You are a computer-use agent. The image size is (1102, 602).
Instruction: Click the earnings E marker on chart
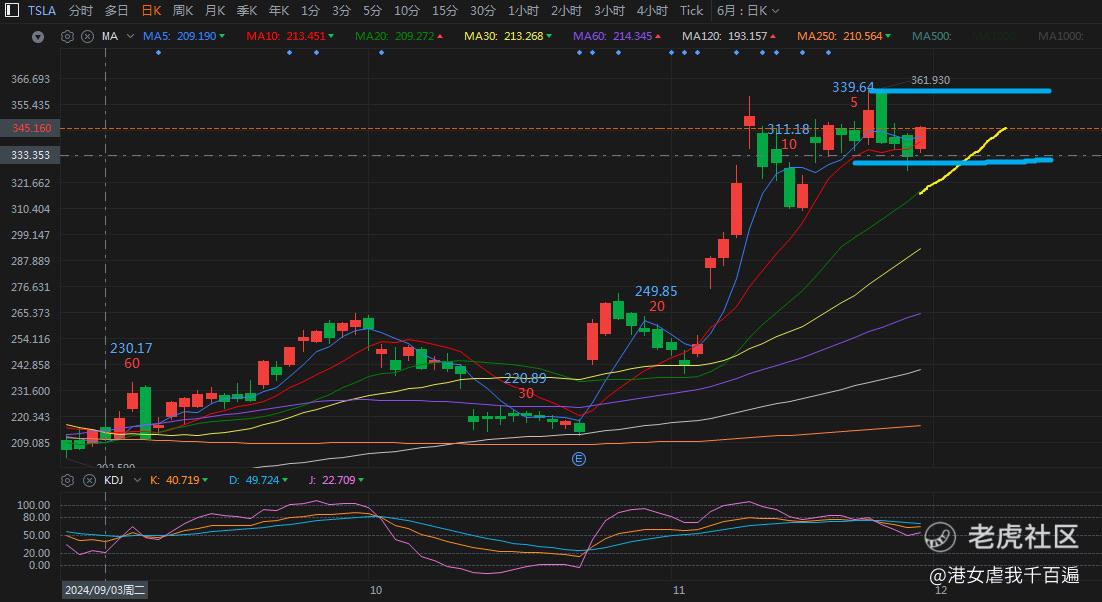click(x=578, y=459)
